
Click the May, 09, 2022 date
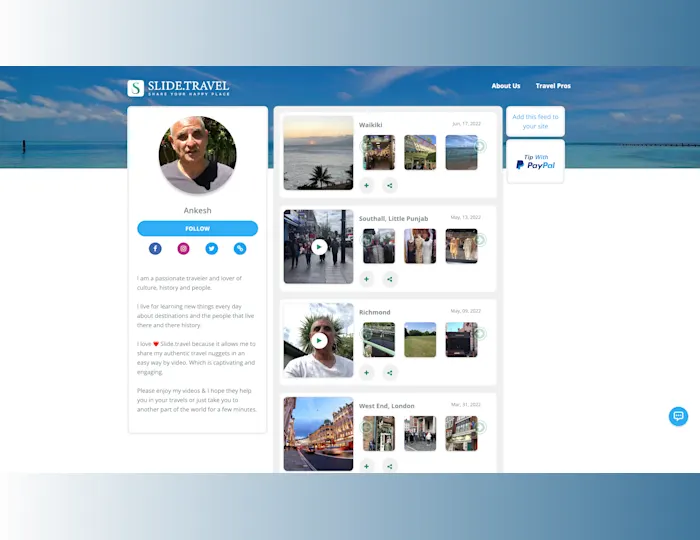[466, 311]
